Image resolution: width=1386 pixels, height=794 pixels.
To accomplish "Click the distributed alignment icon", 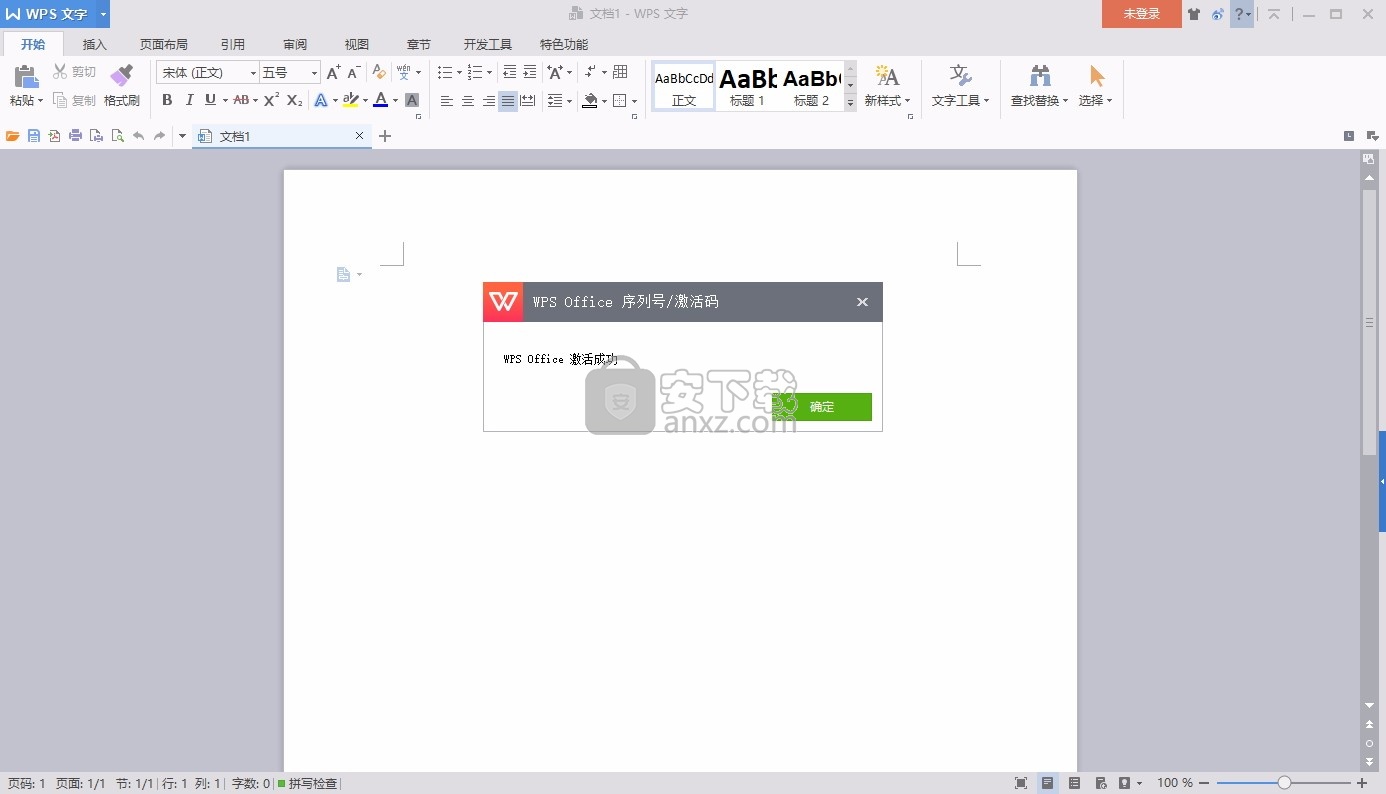I will pos(528,100).
